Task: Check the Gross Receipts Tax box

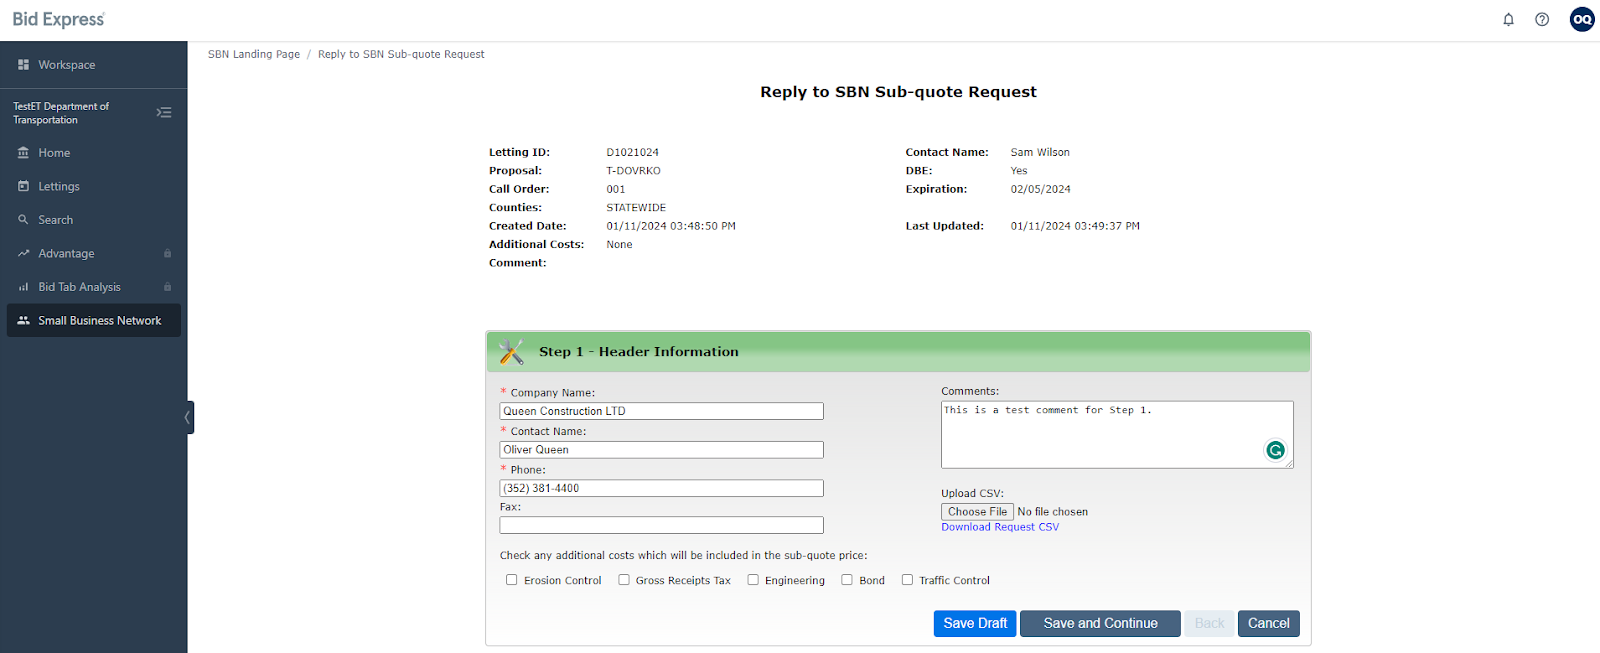Action: pyautogui.click(x=624, y=580)
